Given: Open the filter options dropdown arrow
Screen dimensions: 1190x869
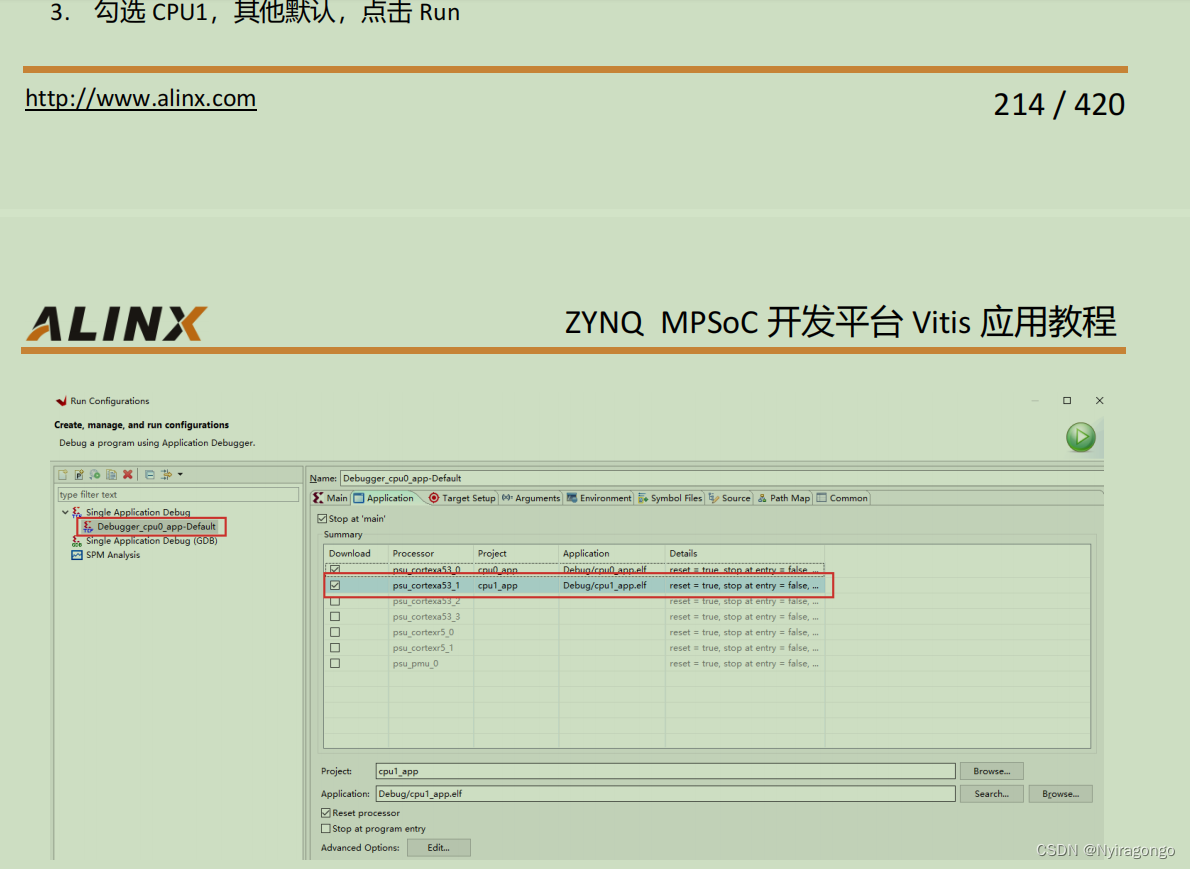Looking at the screenshot, I should (x=180, y=474).
